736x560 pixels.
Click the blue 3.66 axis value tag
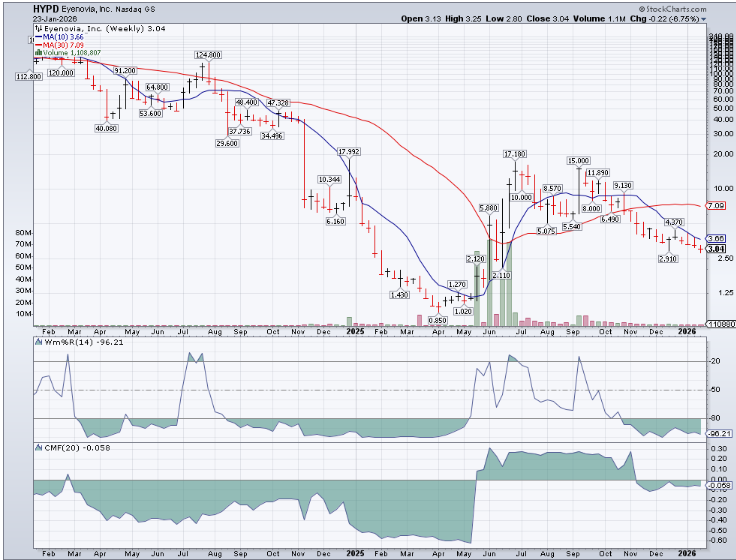point(714,238)
